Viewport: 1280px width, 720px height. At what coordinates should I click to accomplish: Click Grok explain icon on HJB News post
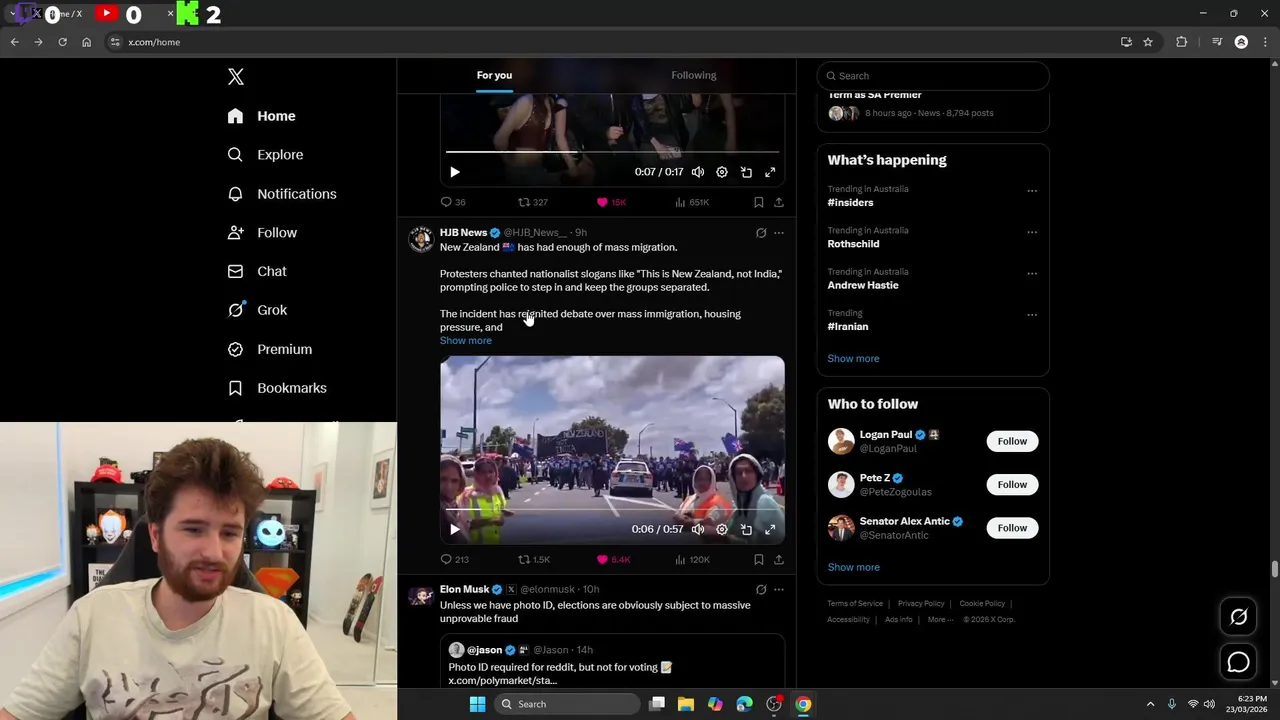pos(761,233)
